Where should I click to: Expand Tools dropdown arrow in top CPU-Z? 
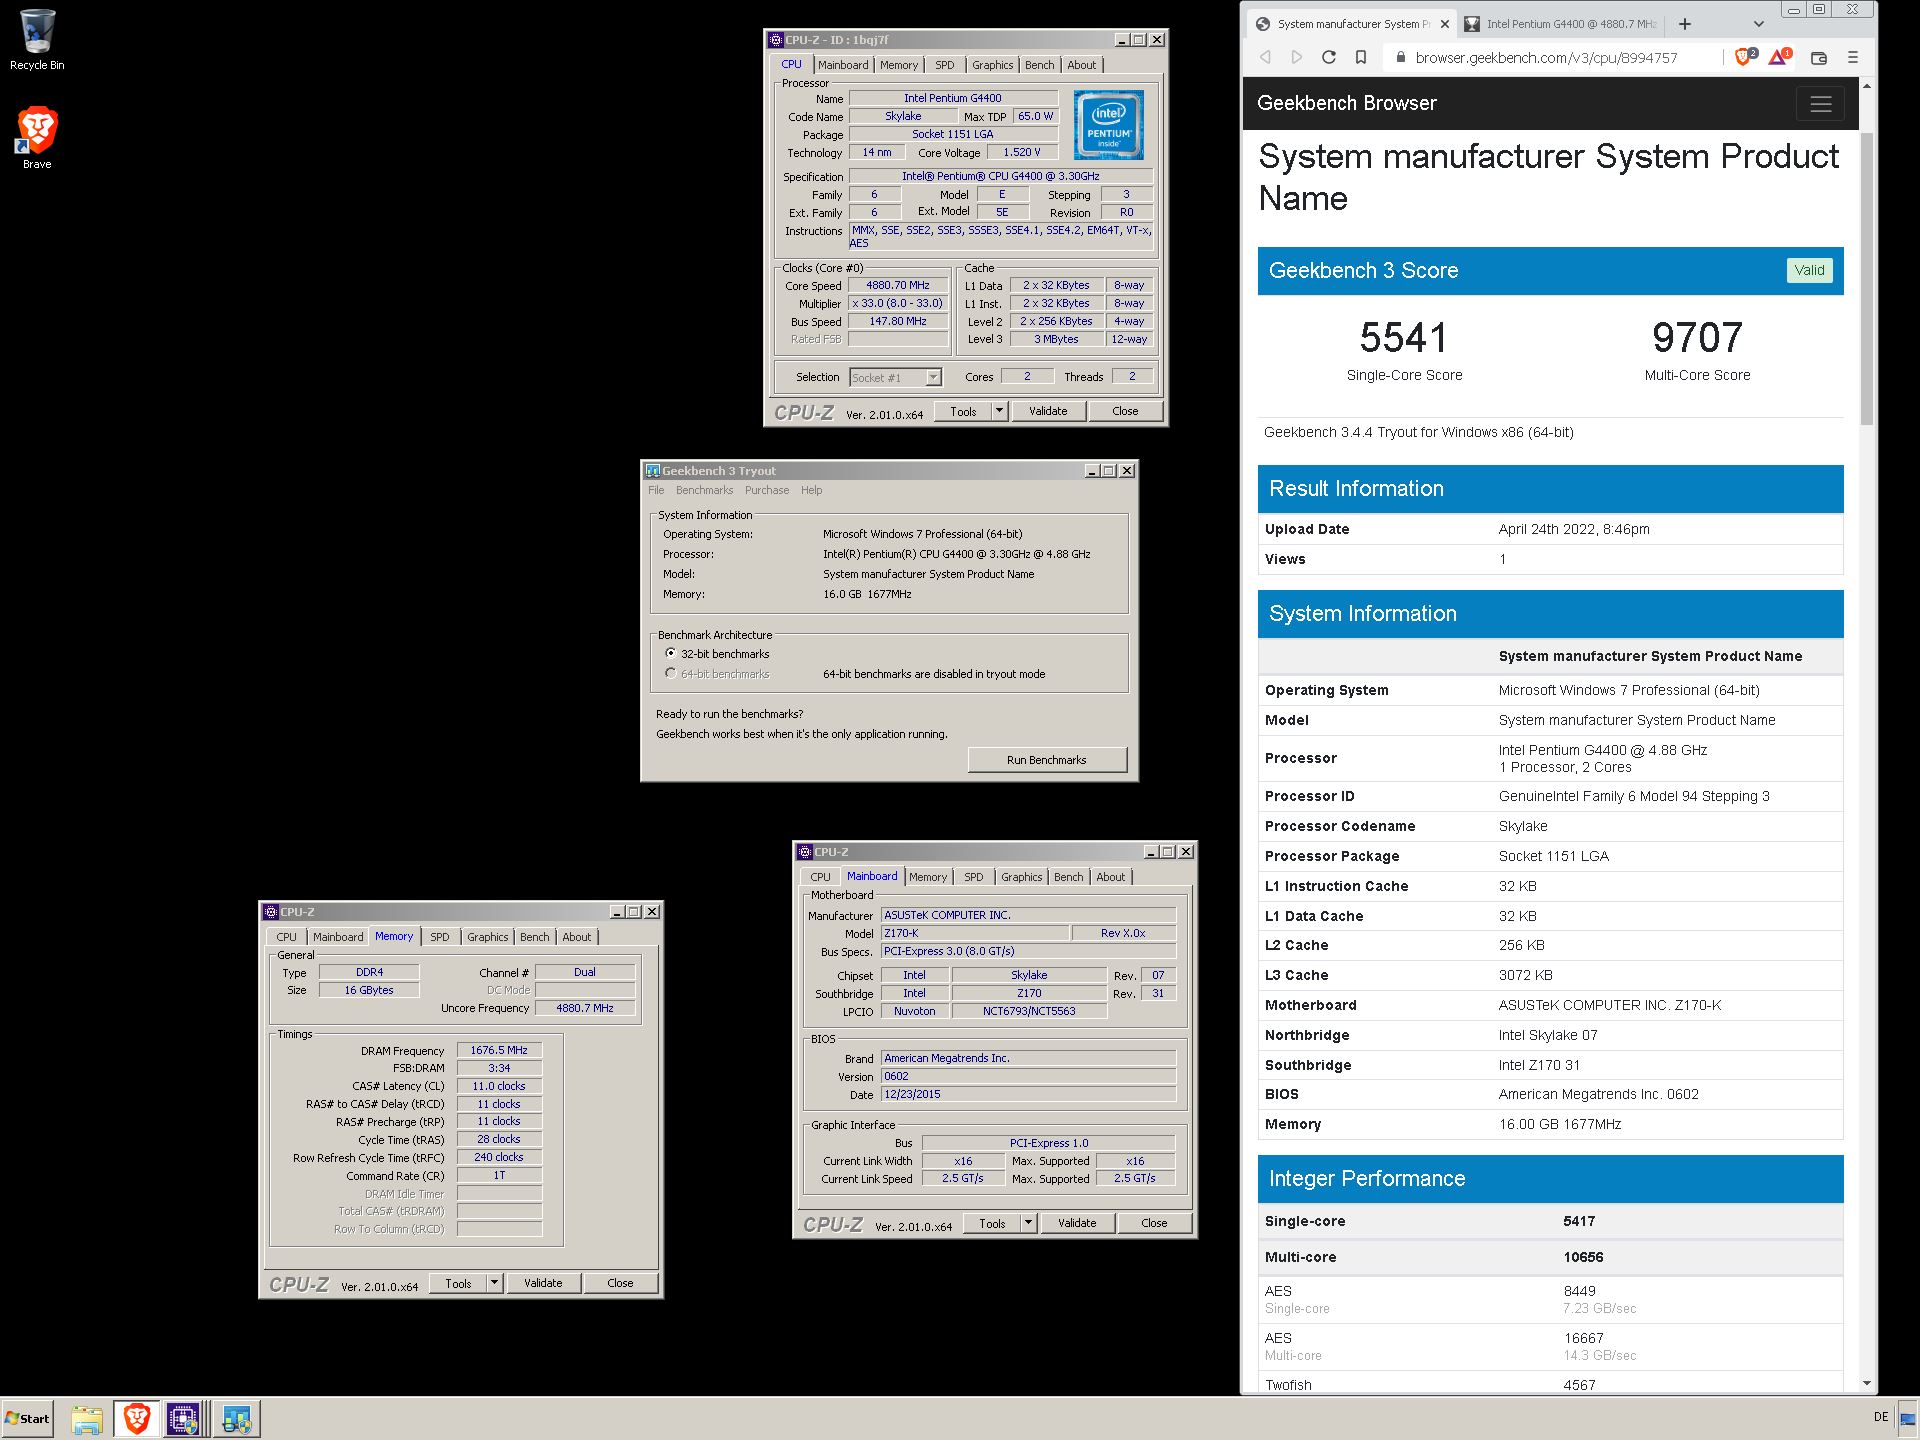(998, 411)
